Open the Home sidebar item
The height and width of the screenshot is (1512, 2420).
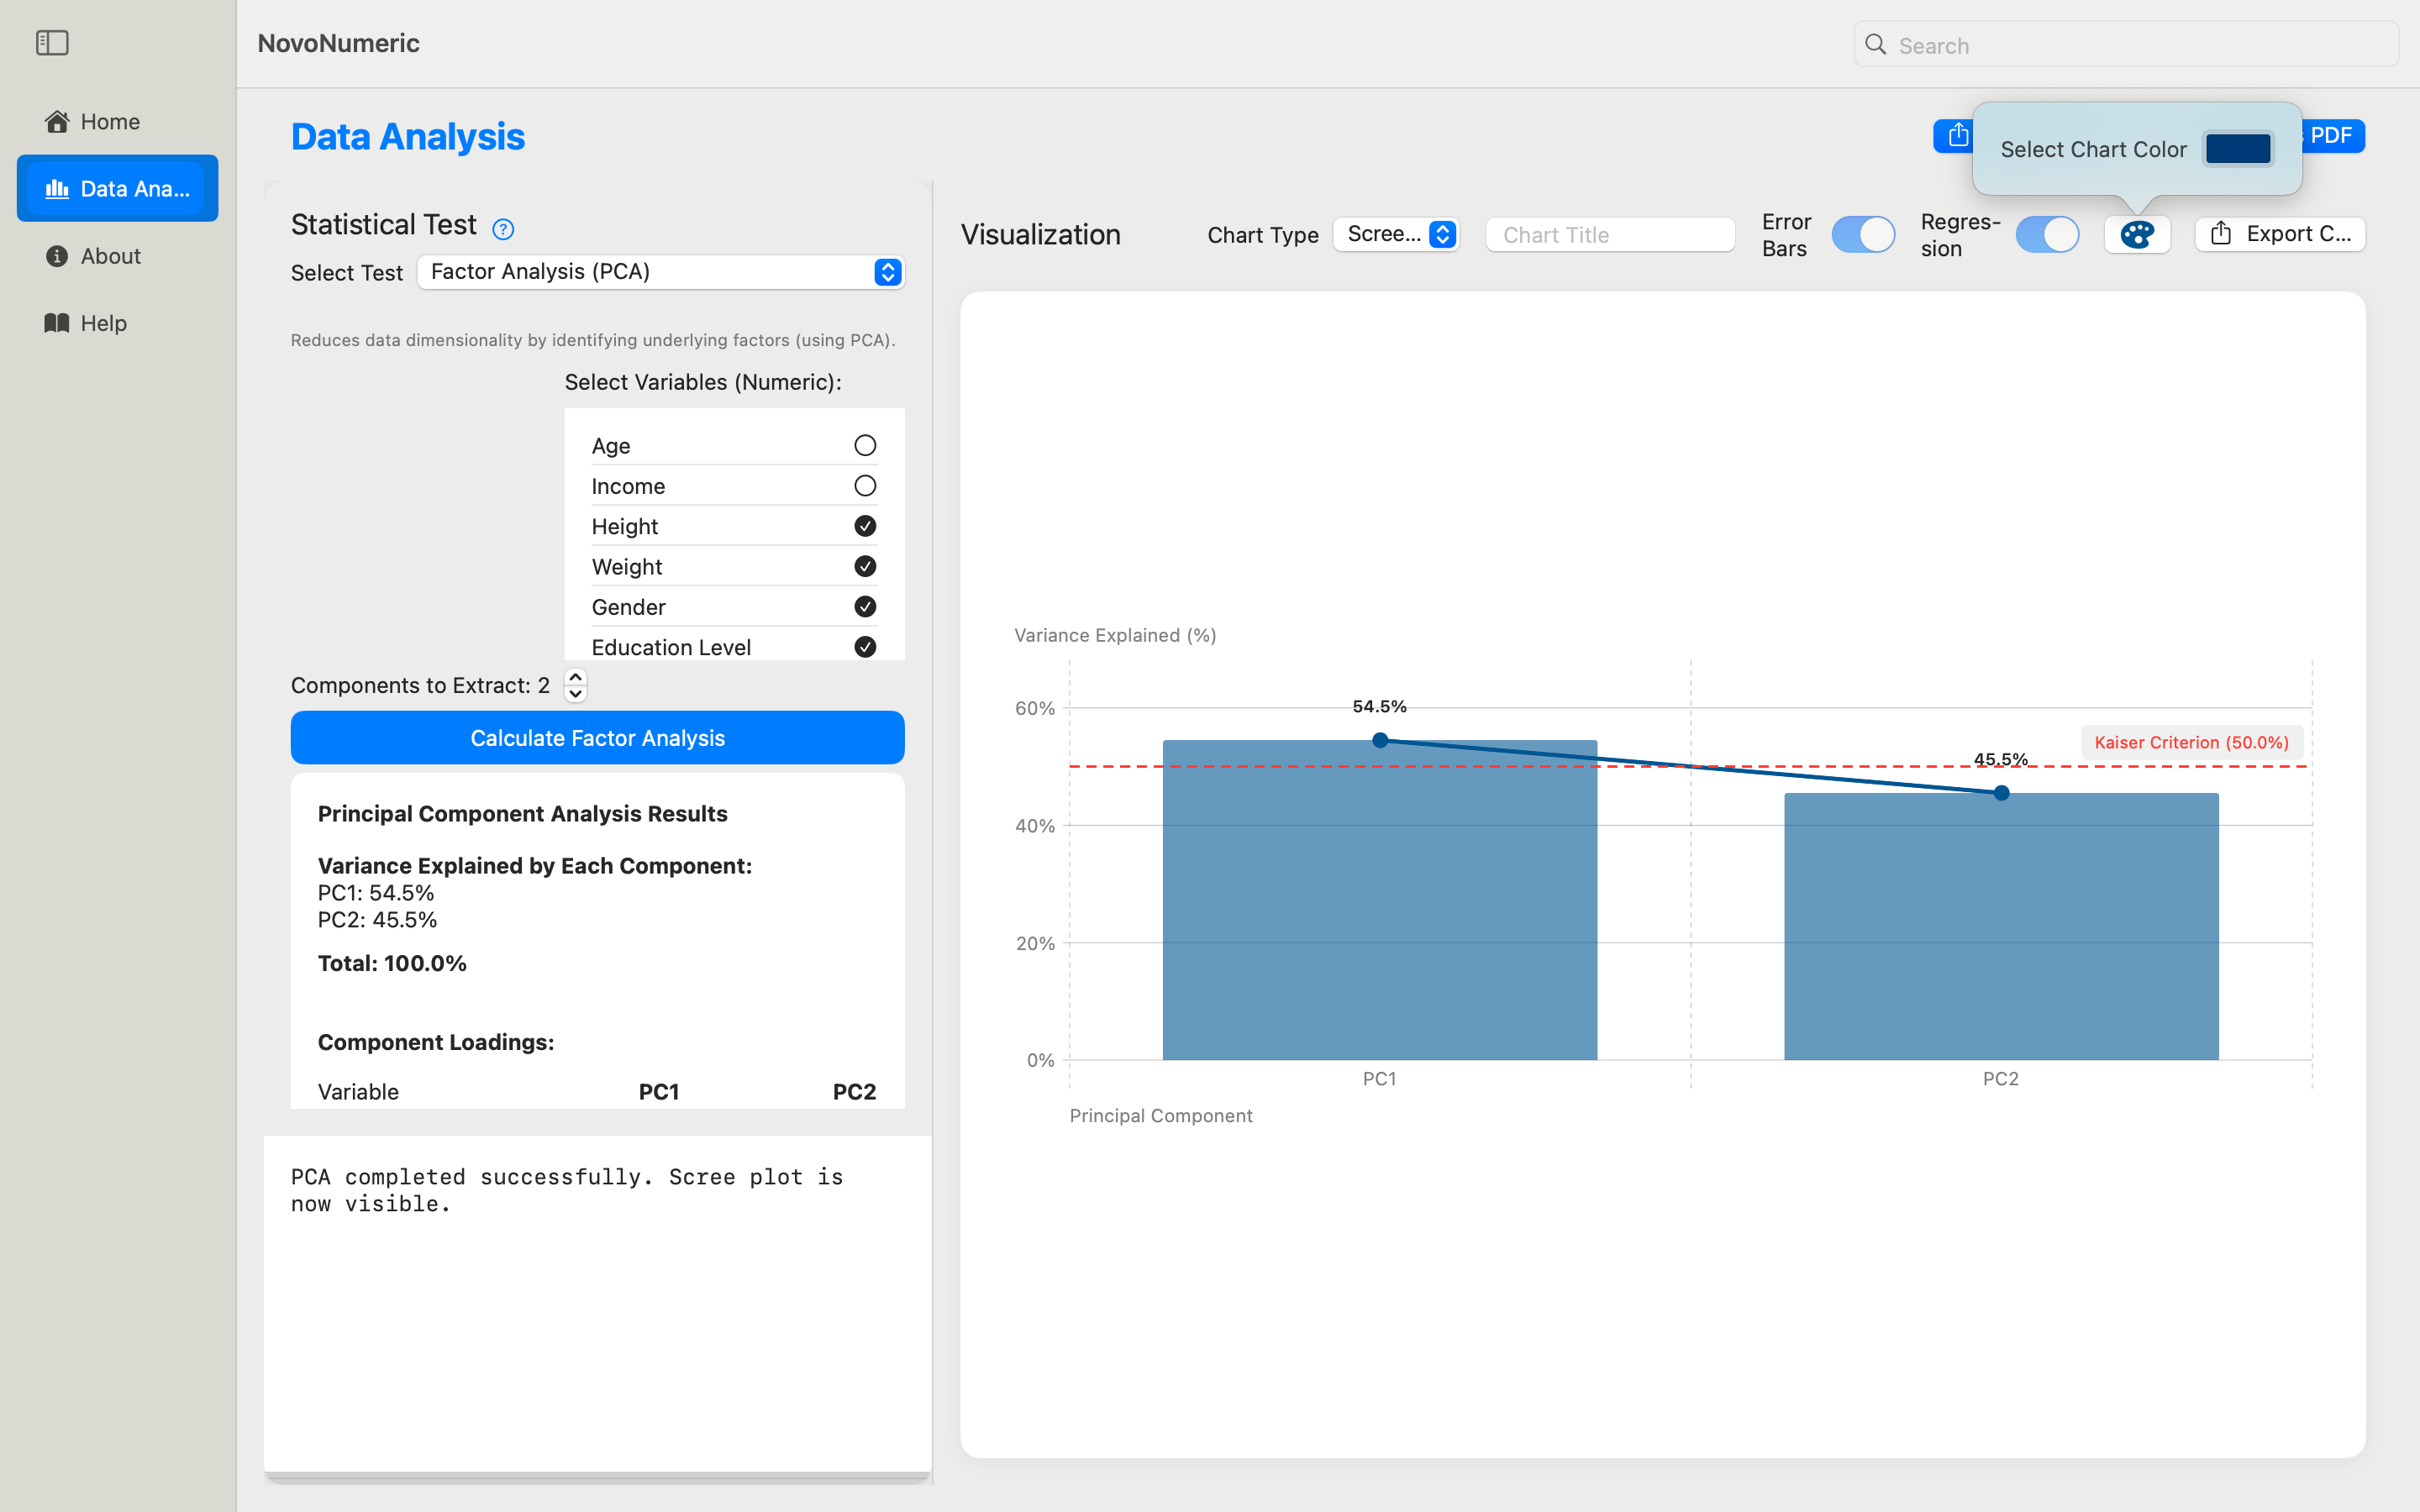click(x=117, y=121)
